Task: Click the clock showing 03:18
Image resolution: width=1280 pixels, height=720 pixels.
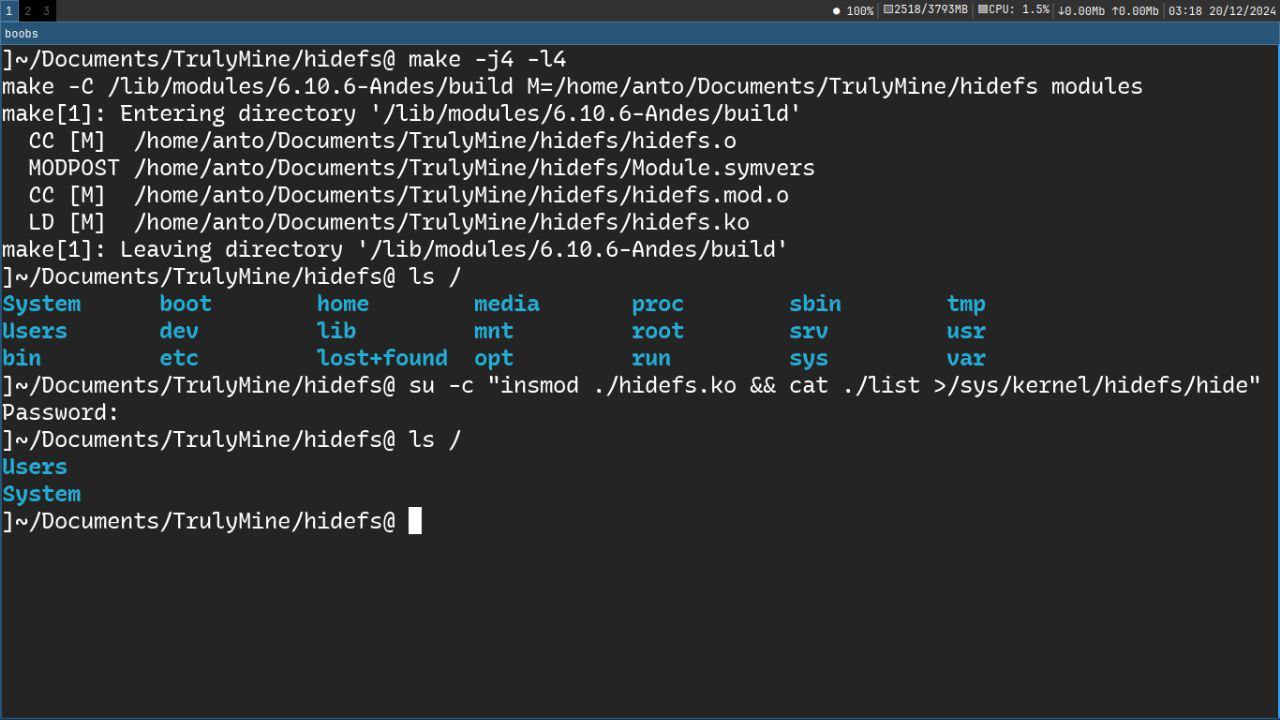Action: tap(1185, 11)
